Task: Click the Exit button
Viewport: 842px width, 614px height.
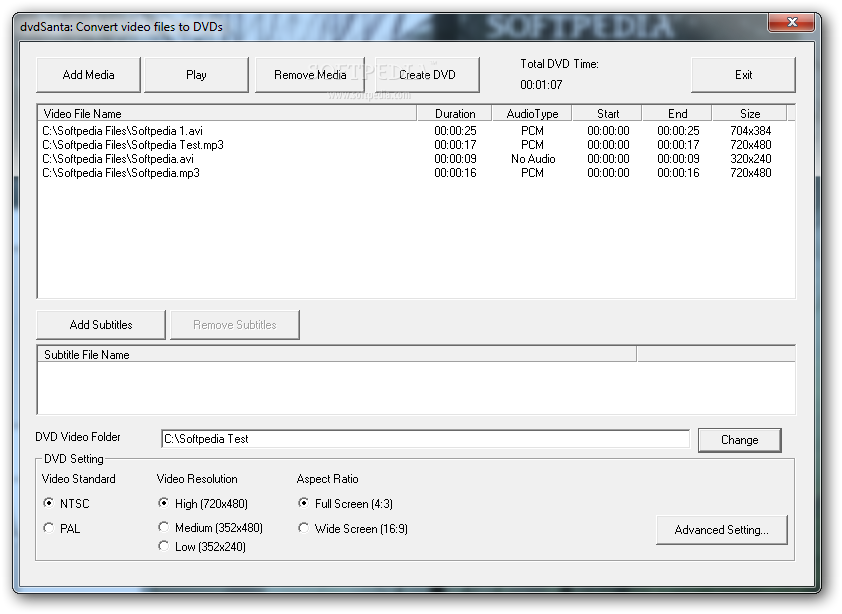Action: (743, 75)
